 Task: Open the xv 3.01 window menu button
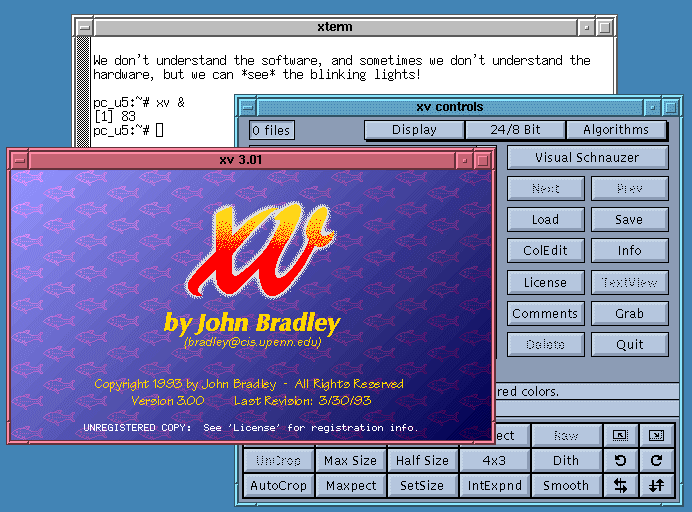point(19,160)
